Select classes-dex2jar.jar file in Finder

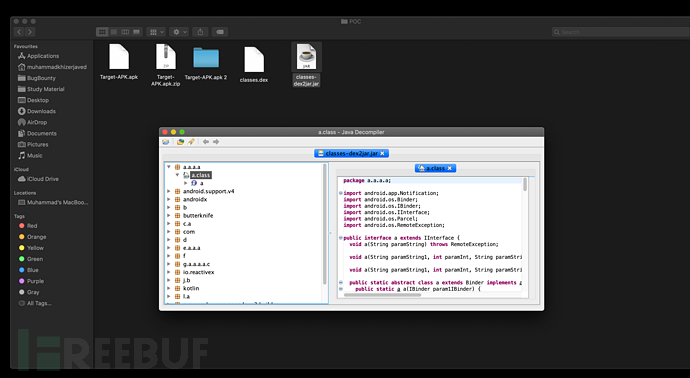click(306, 65)
